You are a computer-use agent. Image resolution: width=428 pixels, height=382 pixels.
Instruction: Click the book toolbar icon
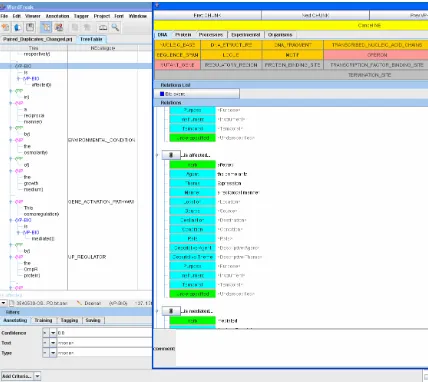(103, 28)
